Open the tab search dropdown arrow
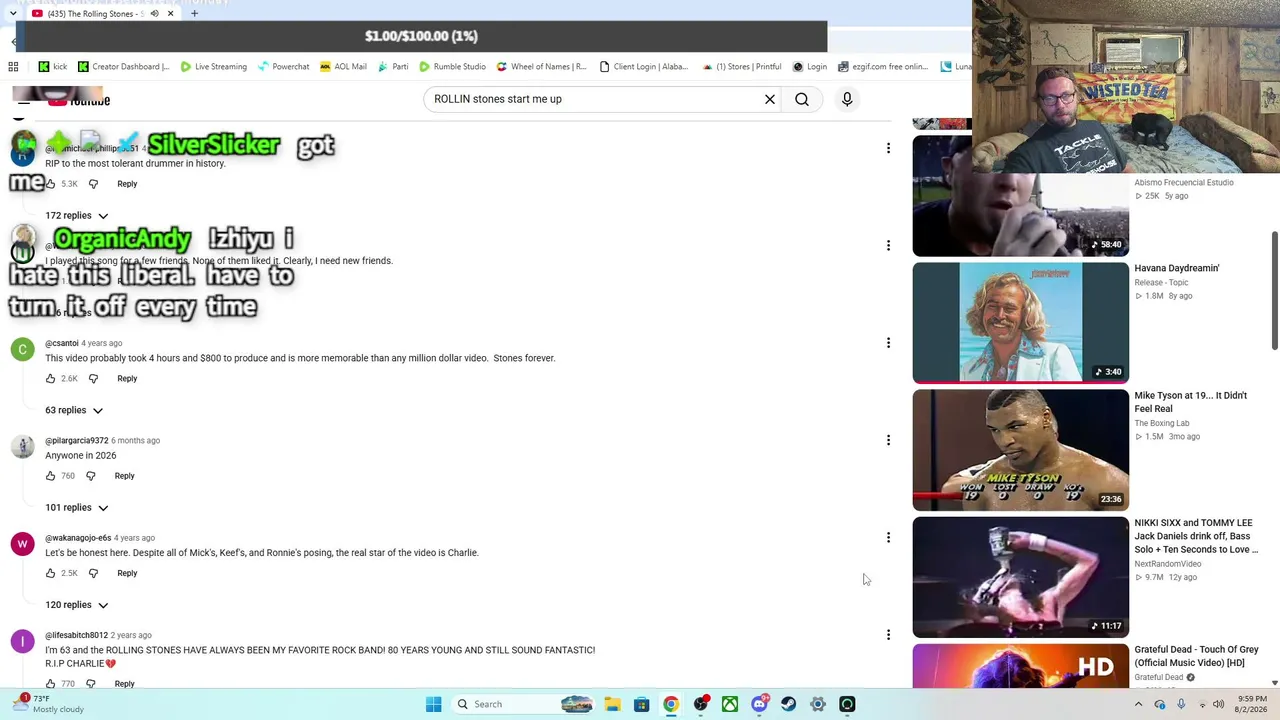 pyautogui.click(x=13, y=14)
